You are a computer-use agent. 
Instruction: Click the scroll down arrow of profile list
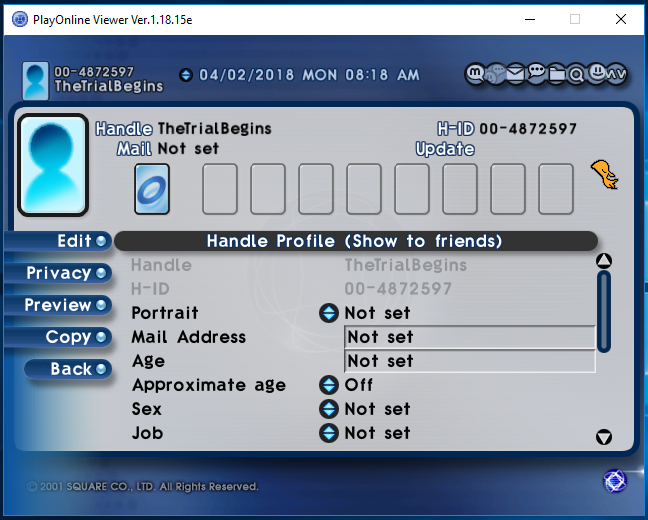tap(604, 437)
